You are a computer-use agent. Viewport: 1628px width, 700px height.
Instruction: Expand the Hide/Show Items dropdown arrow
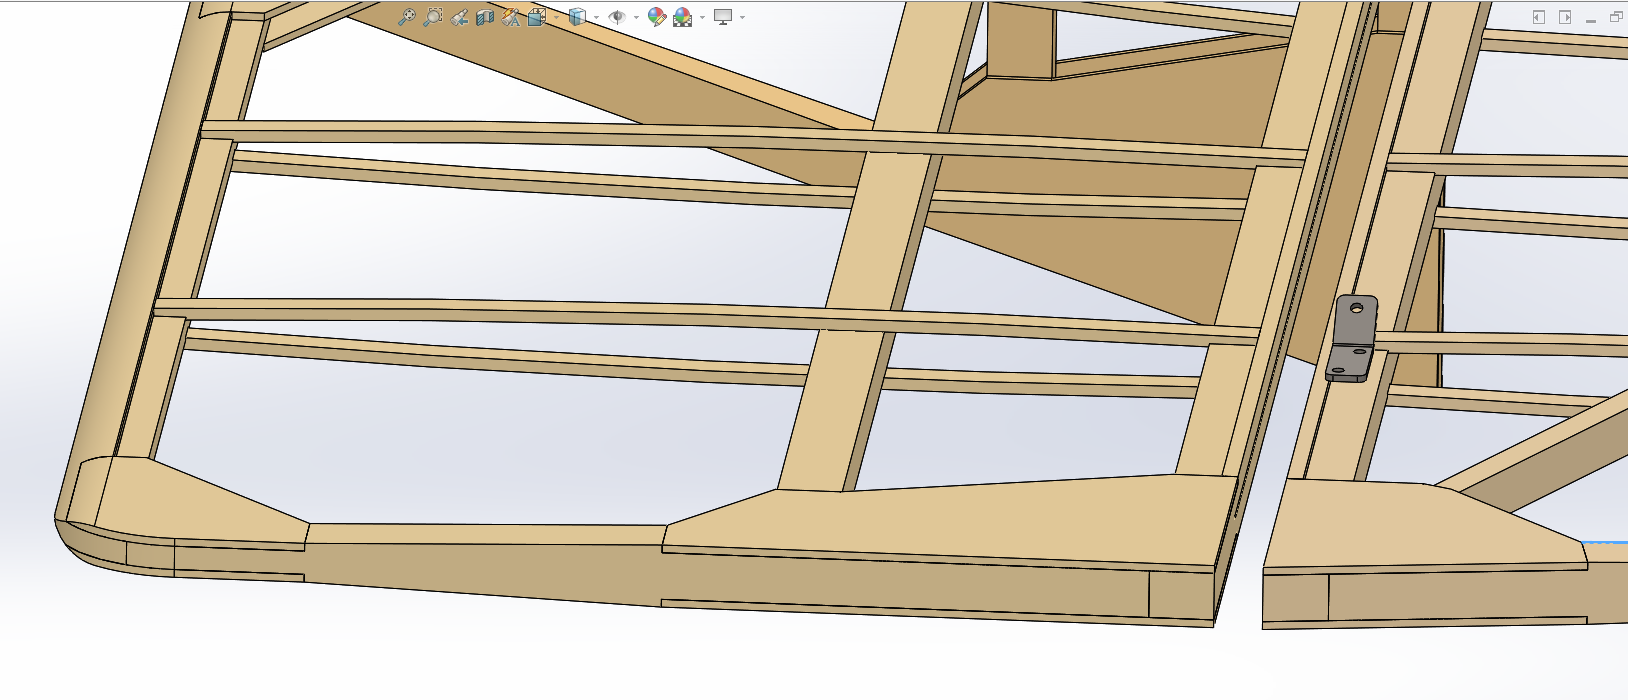(x=636, y=17)
